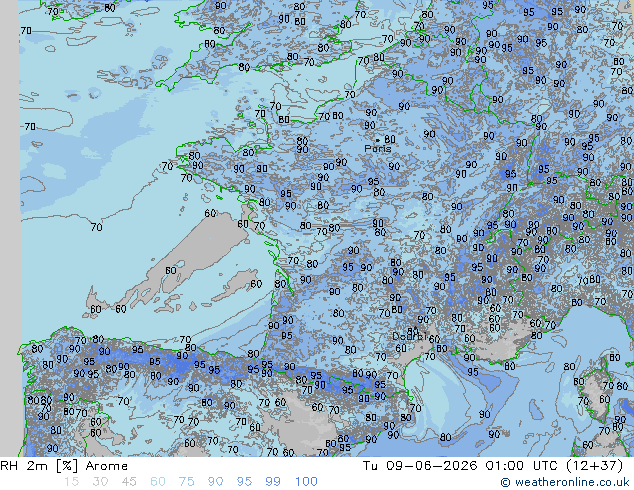The height and width of the screenshot is (490, 634).
Task: Click the Paris city label on the map
Action: [378, 149]
